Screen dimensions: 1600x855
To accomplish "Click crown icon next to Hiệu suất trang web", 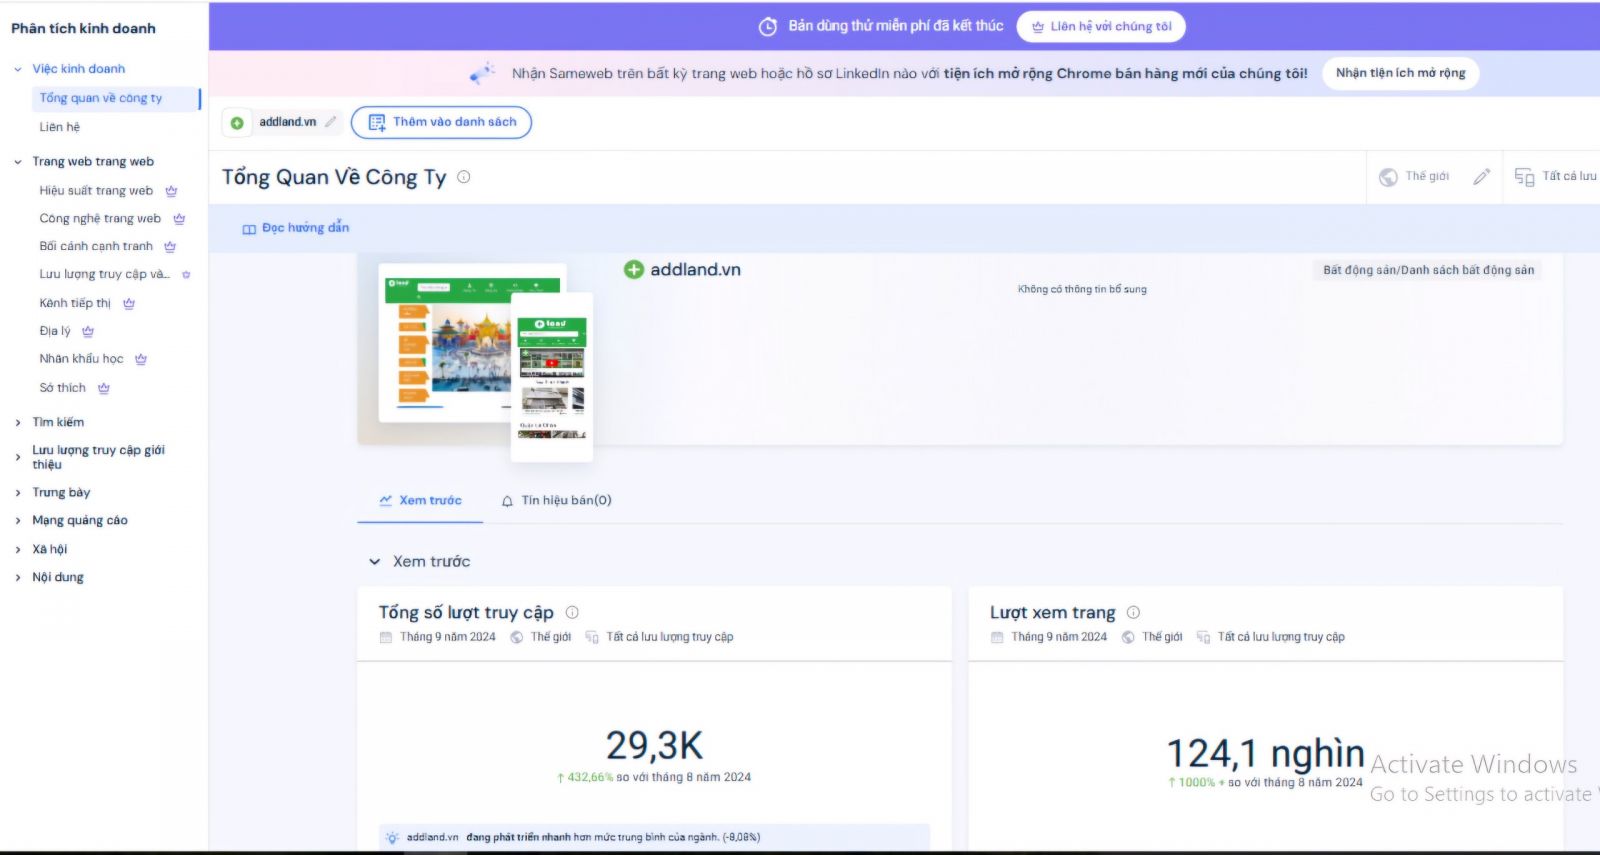I will click(171, 191).
